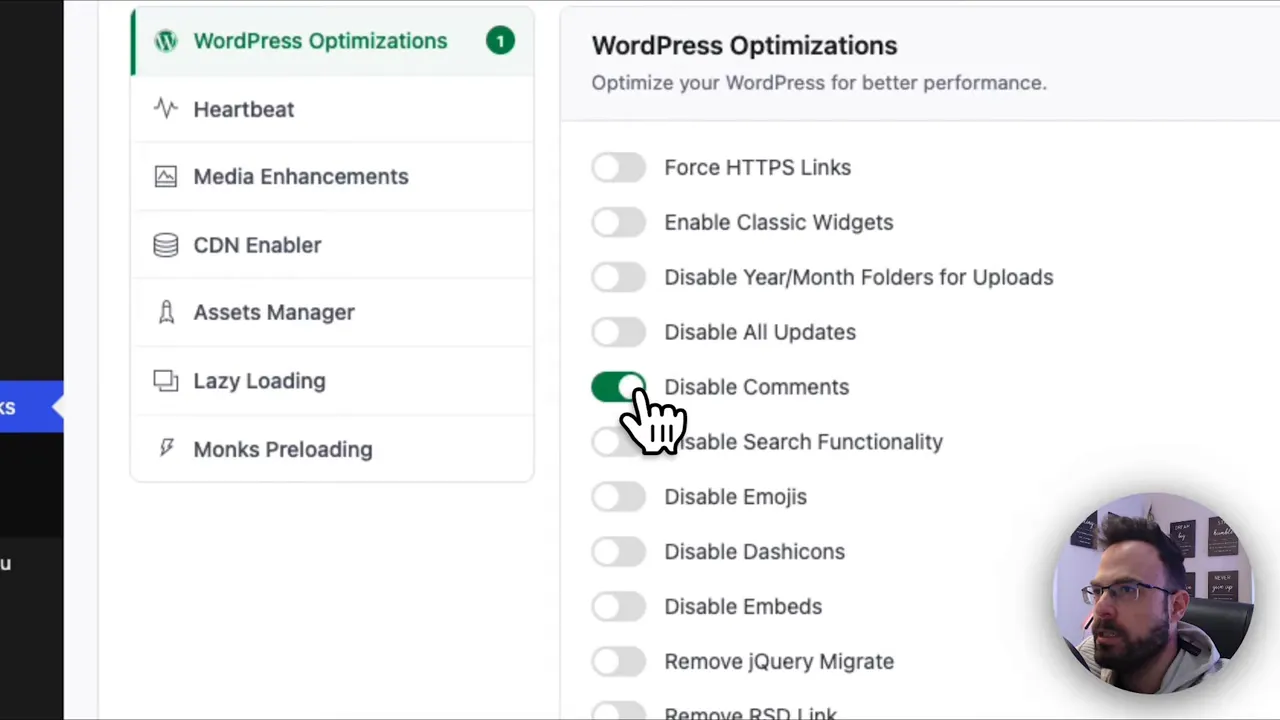Image resolution: width=1280 pixels, height=720 pixels.
Task: Click the 'Disable Search Functionality' label text
Action: coord(804,442)
